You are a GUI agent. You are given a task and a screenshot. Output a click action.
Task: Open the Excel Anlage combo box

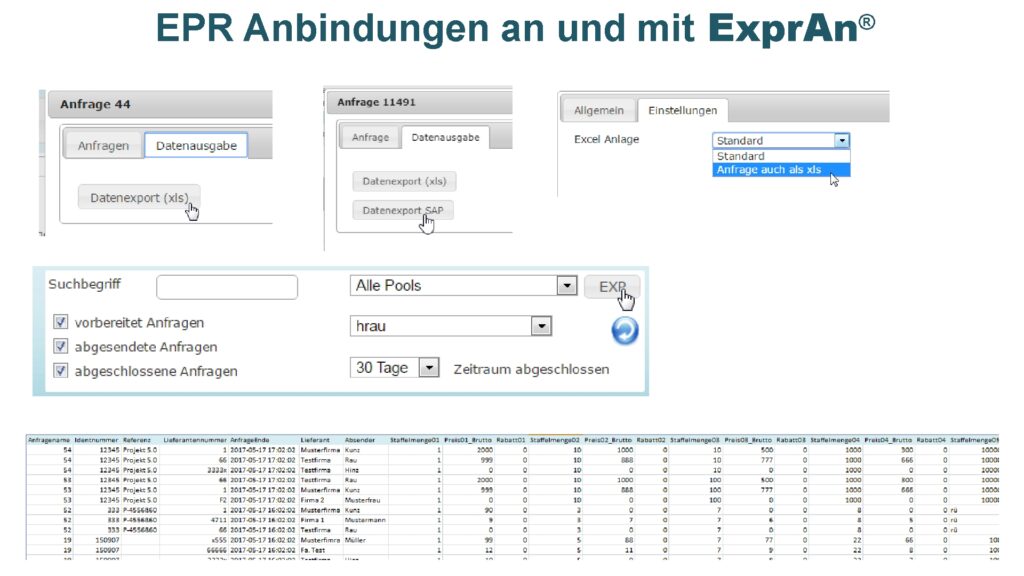tap(780, 140)
